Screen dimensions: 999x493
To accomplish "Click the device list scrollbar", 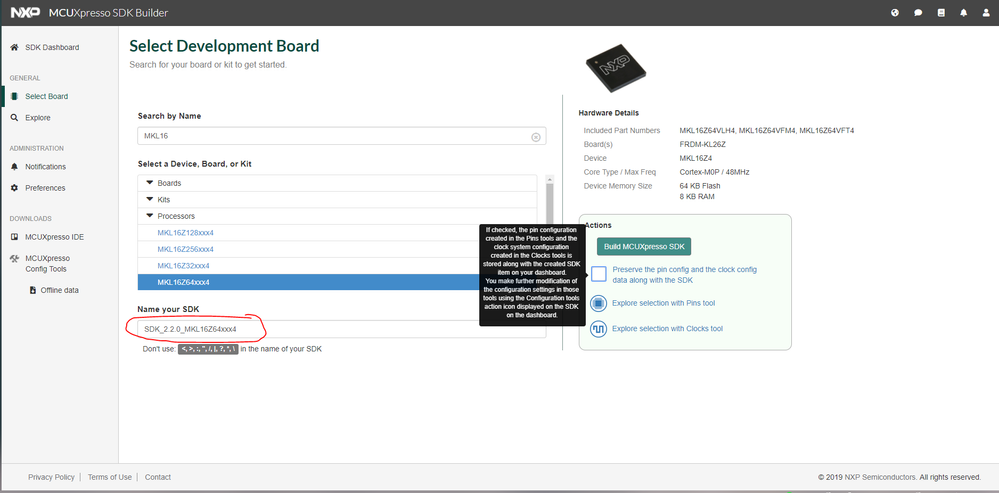I will coord(549,204).
